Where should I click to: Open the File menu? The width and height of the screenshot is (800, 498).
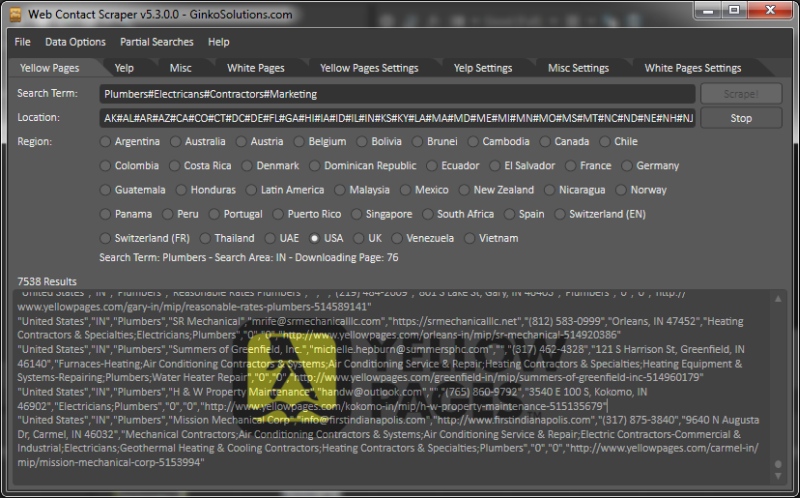[22, 42]
